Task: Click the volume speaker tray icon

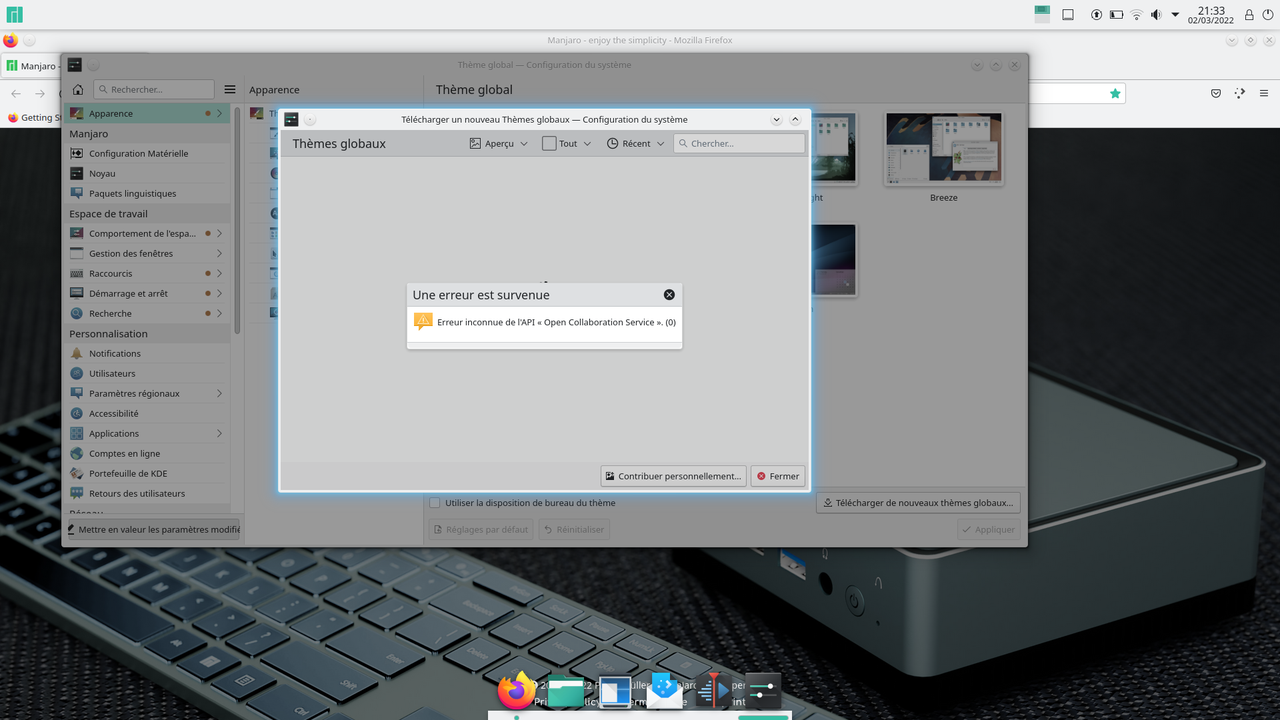Action: click(x=1157, y=14)
